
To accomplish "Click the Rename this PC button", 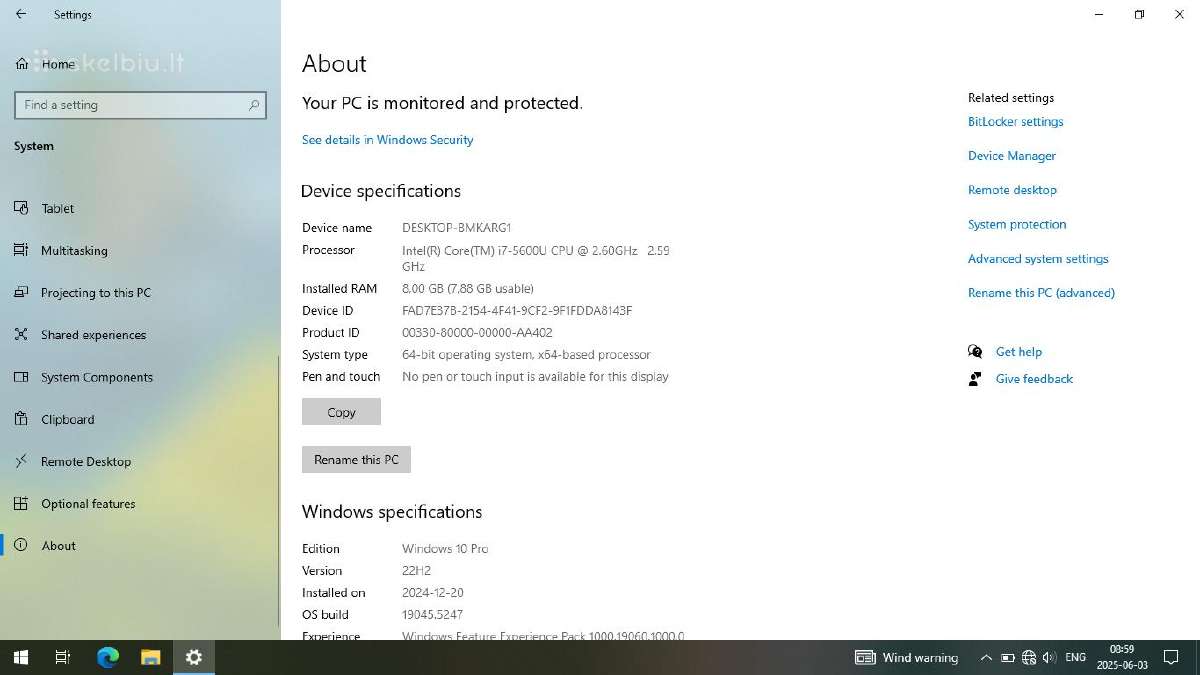I will point(356,459).
